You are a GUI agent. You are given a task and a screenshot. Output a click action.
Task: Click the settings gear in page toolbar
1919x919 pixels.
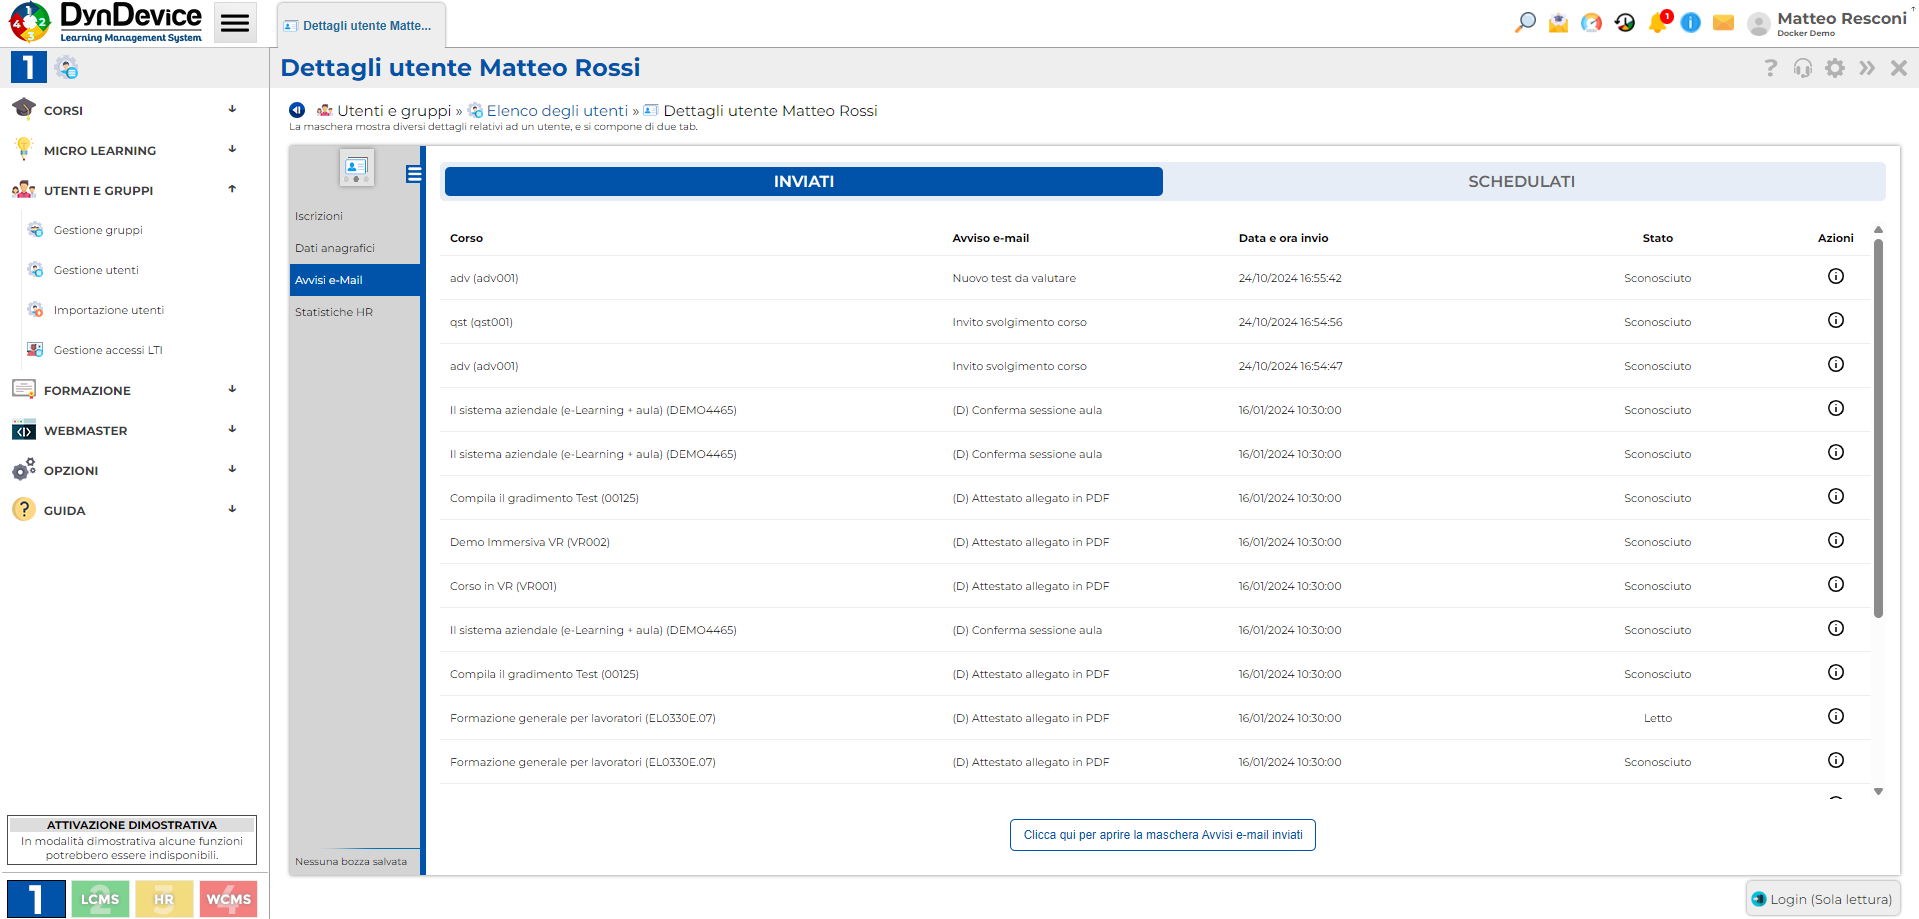click(1835, 68)
